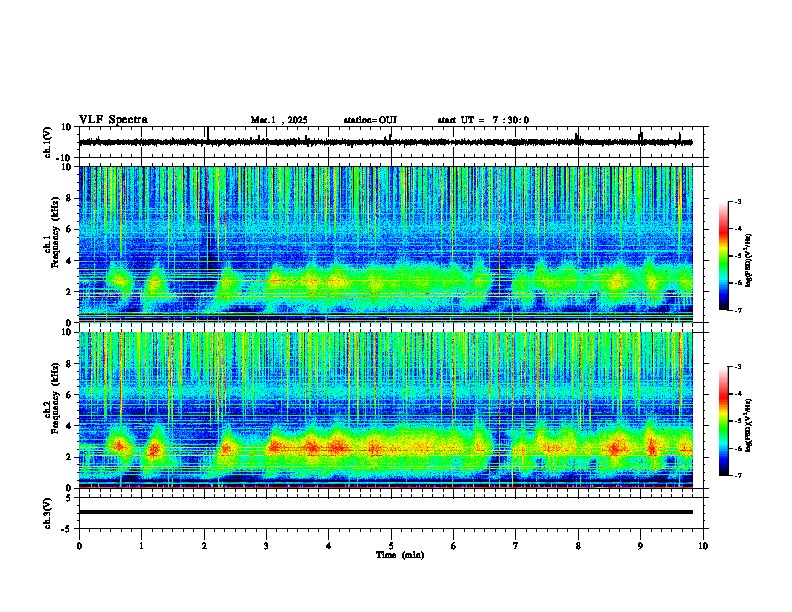
Task: Click the "ch.1(V)" waveform axis label
Action: pos(48,142)
